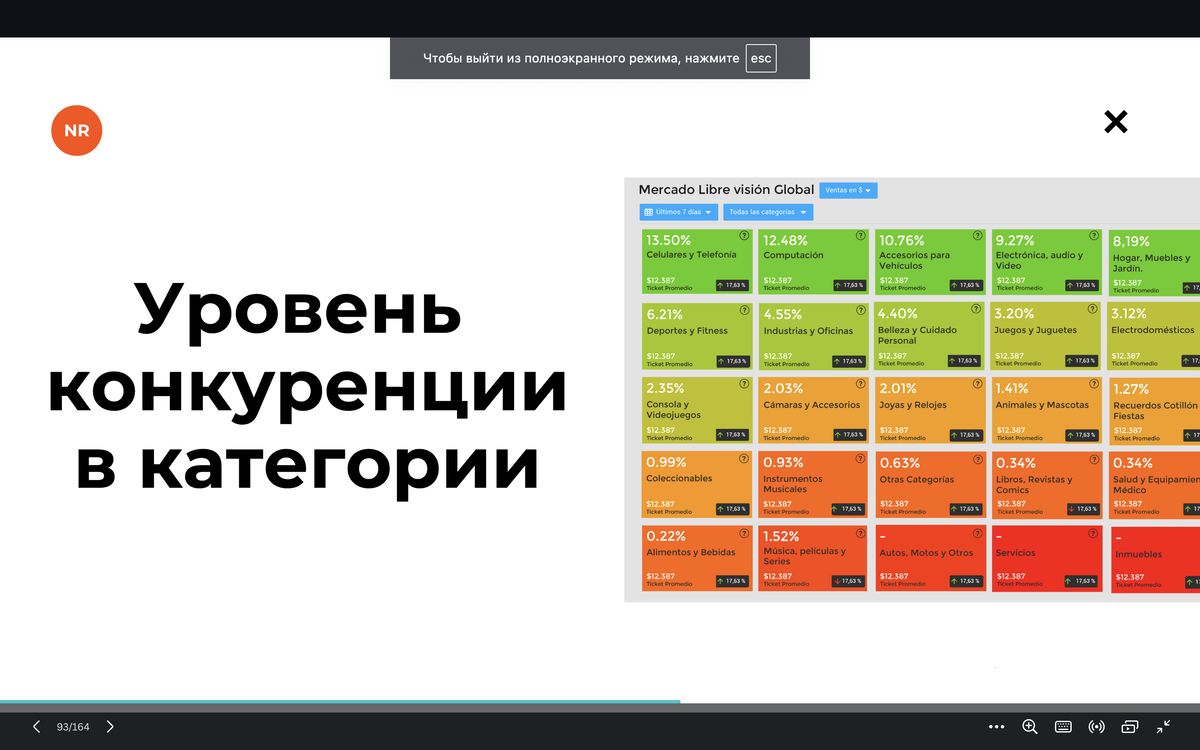
Task: Click the 17,63% trend badge on Joyas y Relojes
Action: click(x=964, y=434)
